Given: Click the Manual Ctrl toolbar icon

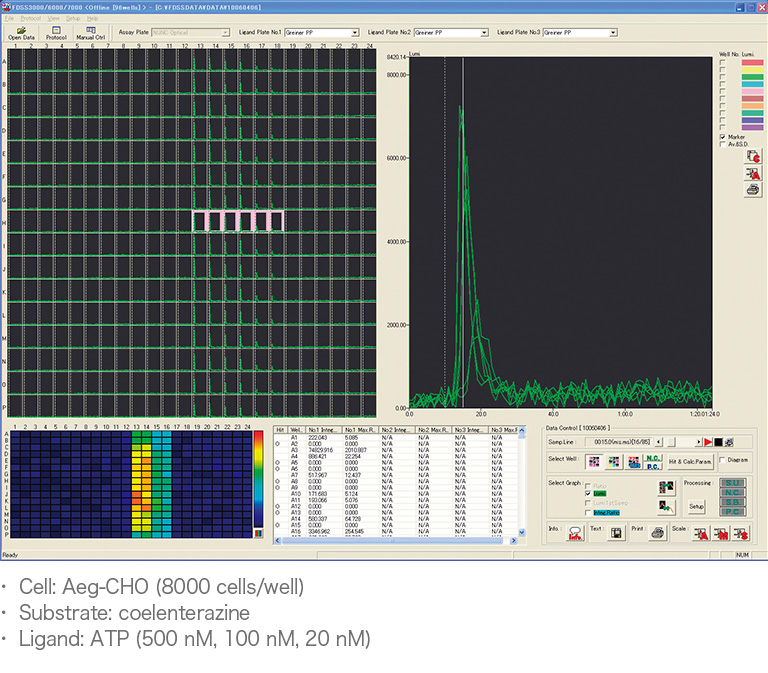Looking at the screenshot, I should click(x=90, y=33).
